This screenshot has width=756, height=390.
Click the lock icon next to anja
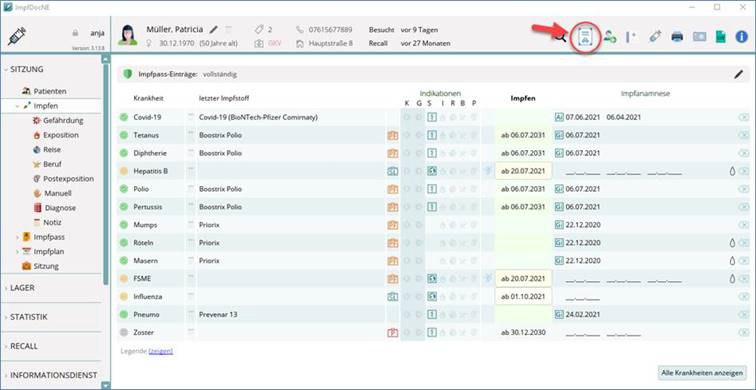click(75, 33)
